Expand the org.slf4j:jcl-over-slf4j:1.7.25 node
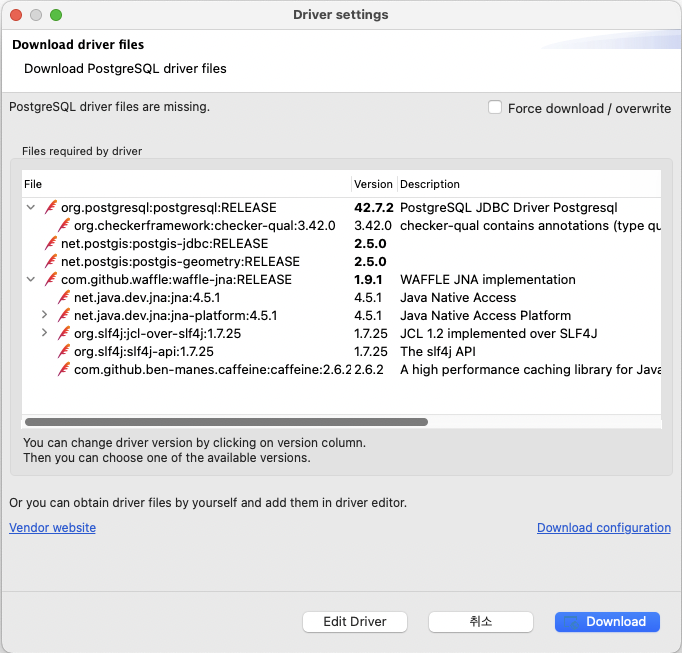Image resolution: width=682 pixels, height=653 pixels. pos(44,333)
